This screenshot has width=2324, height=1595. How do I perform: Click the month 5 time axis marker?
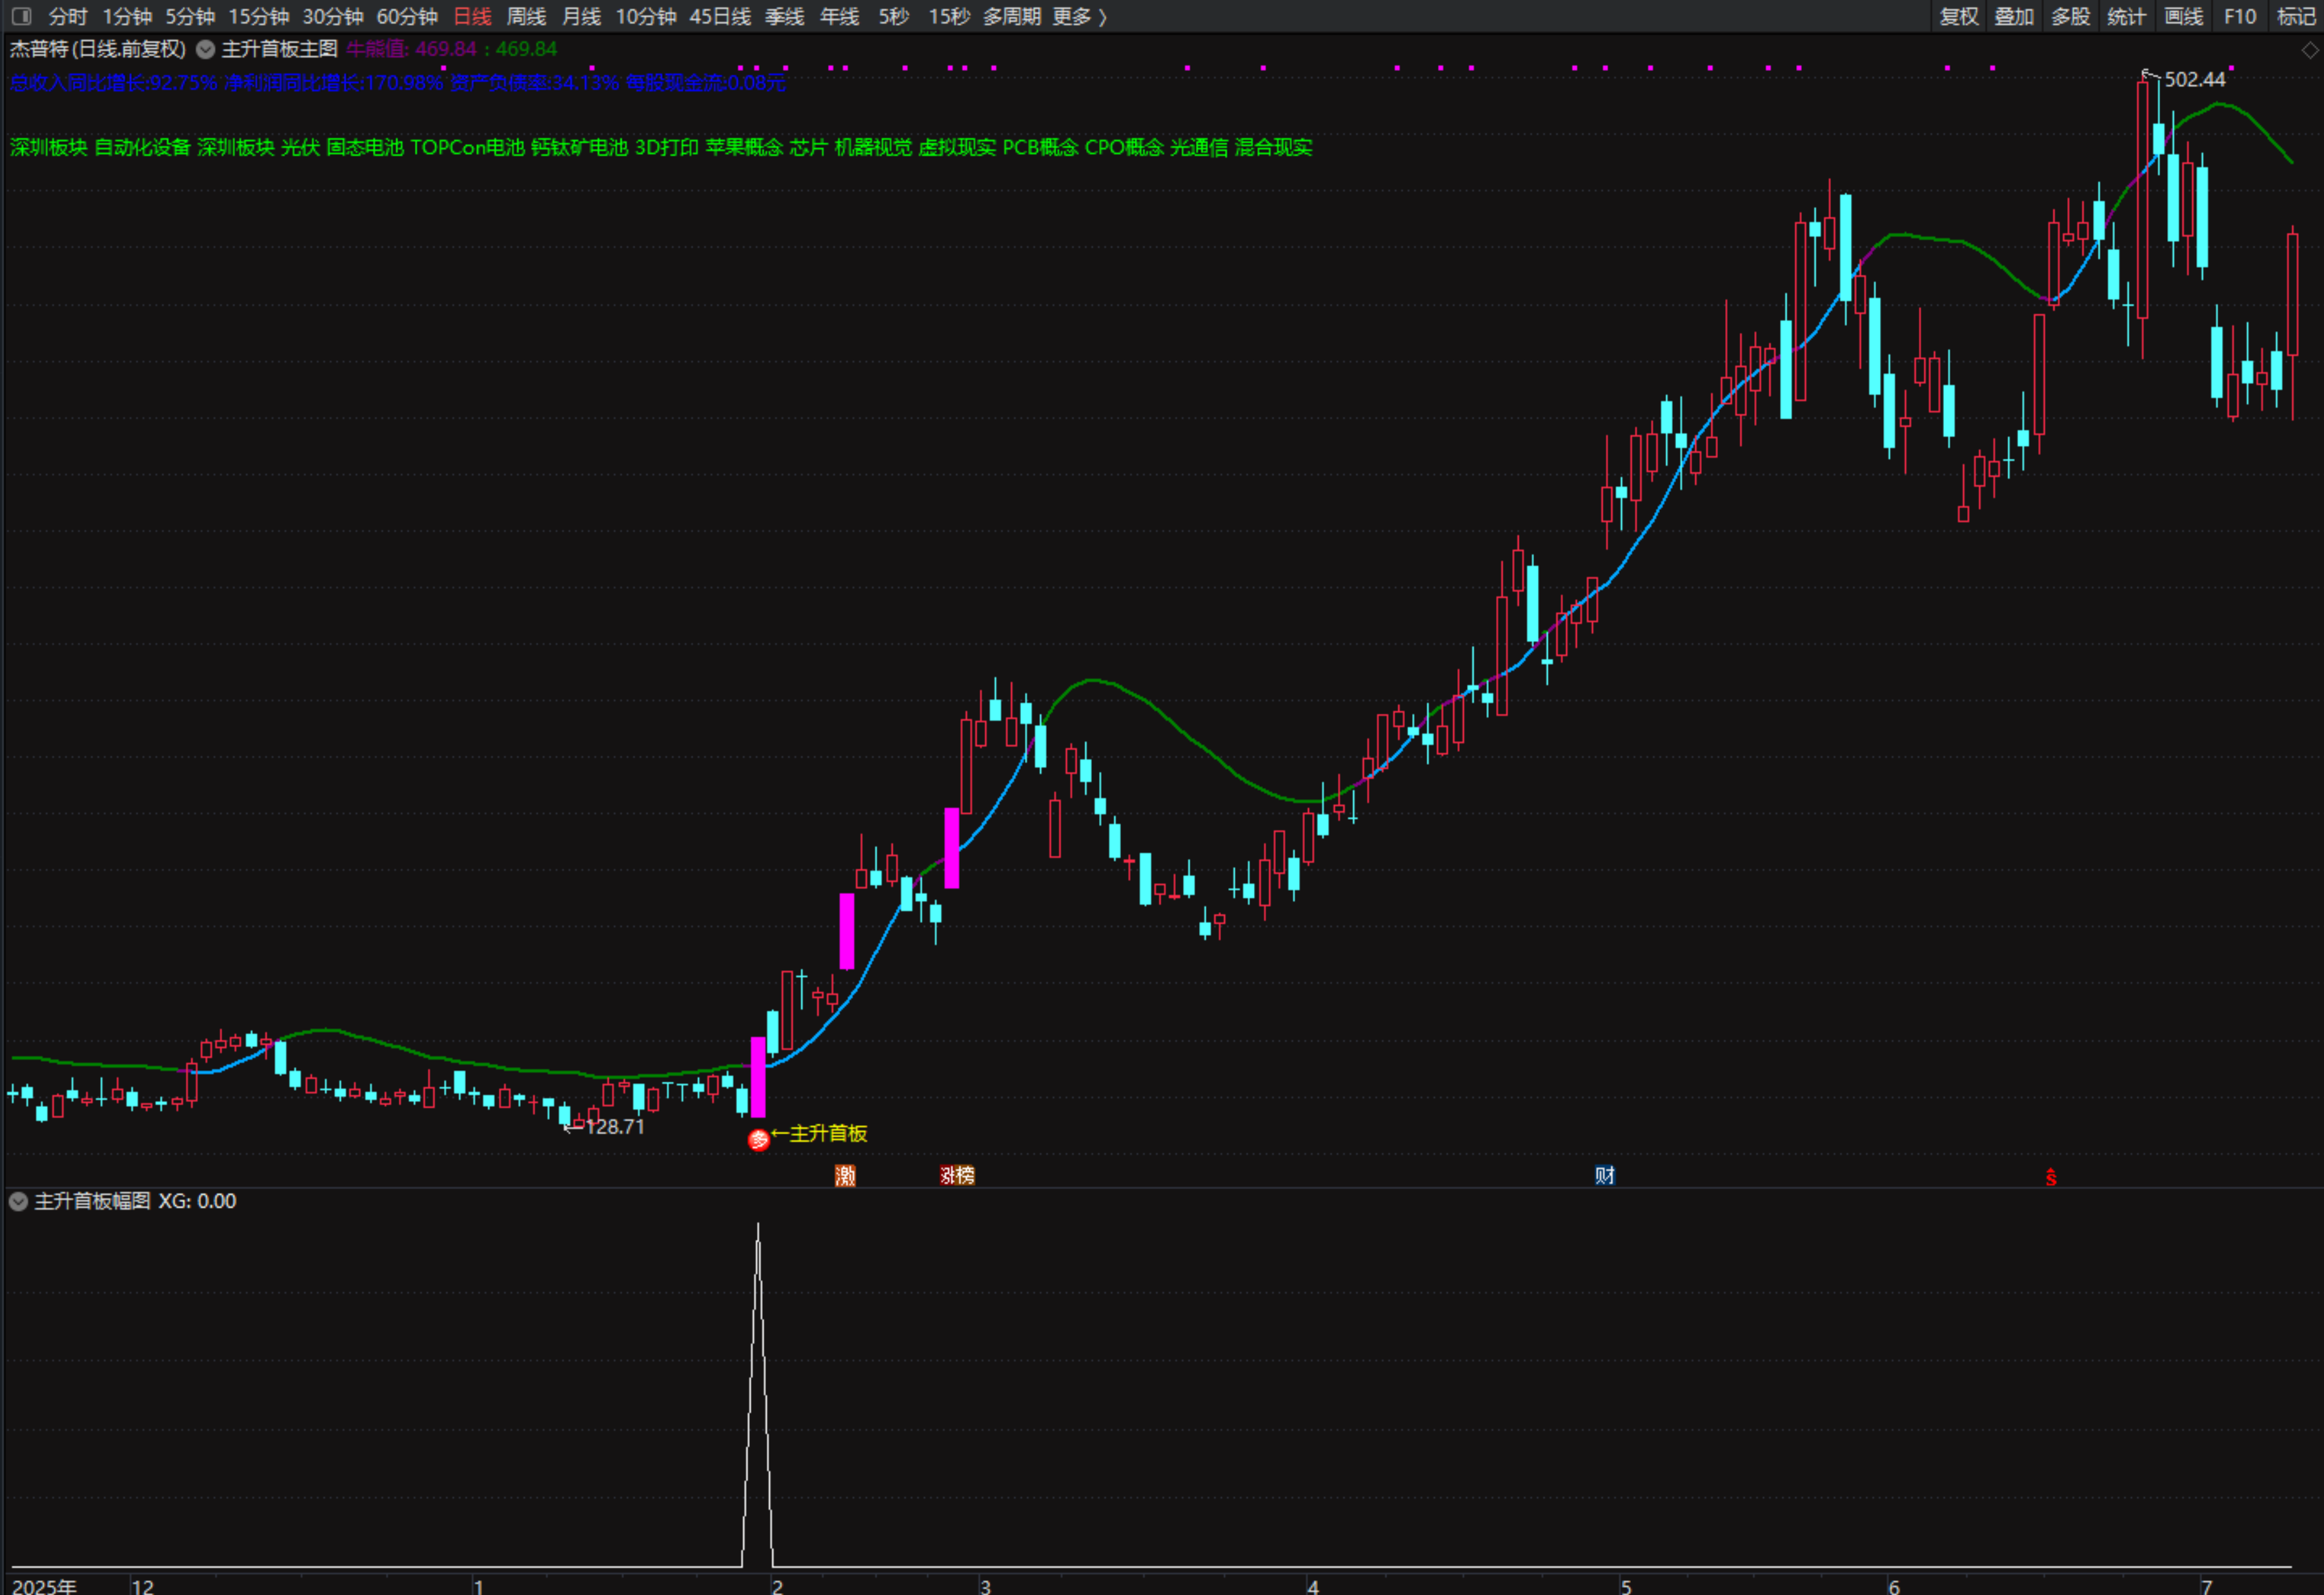point(1626,1586)
